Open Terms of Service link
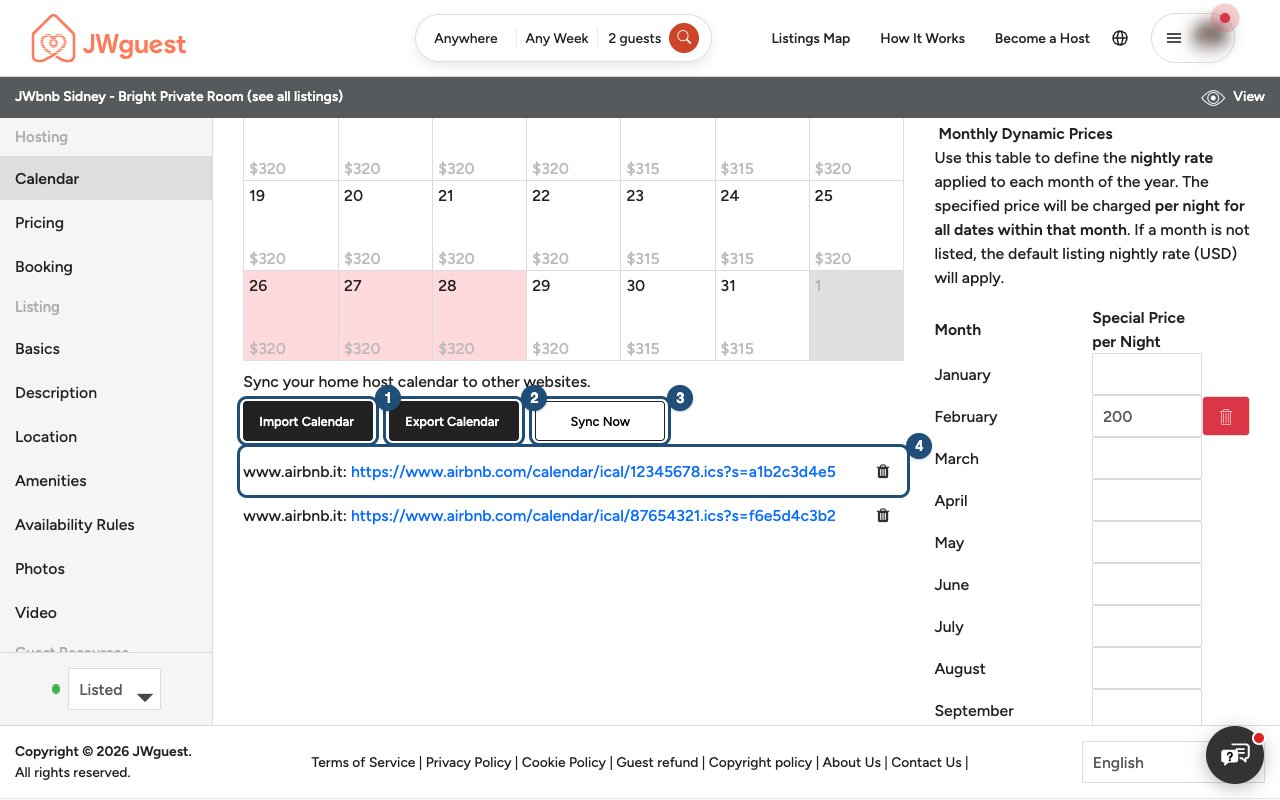Viewport: 1280px width, 800px height. click(x=363, y=762)
